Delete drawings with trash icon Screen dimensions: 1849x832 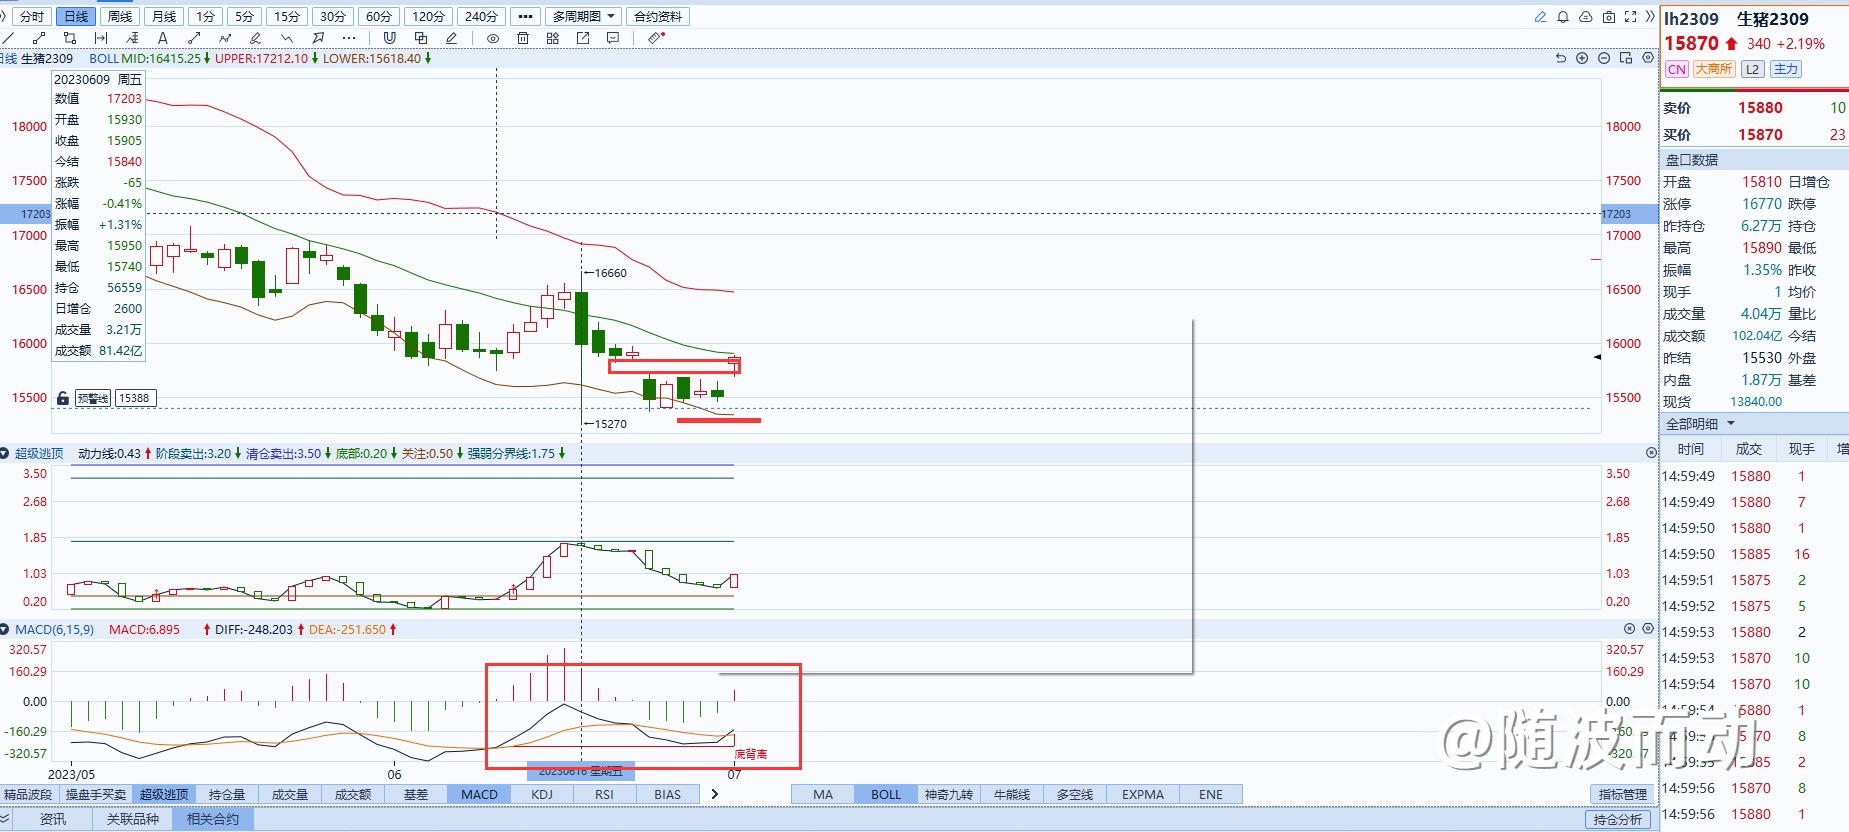click(523, 38)
